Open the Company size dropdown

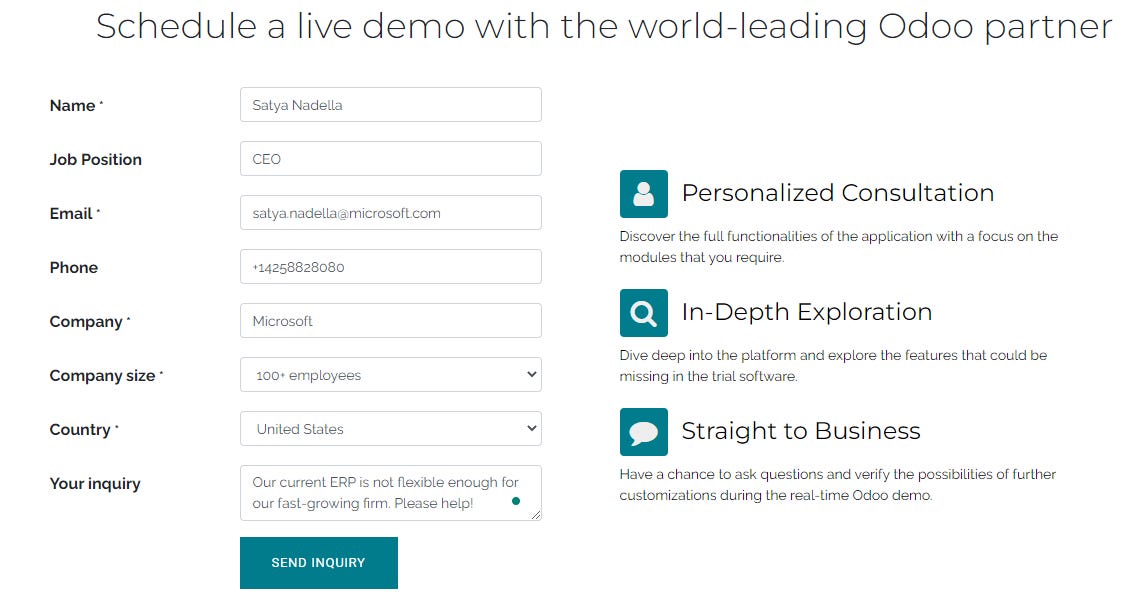[x=391, y=375]
